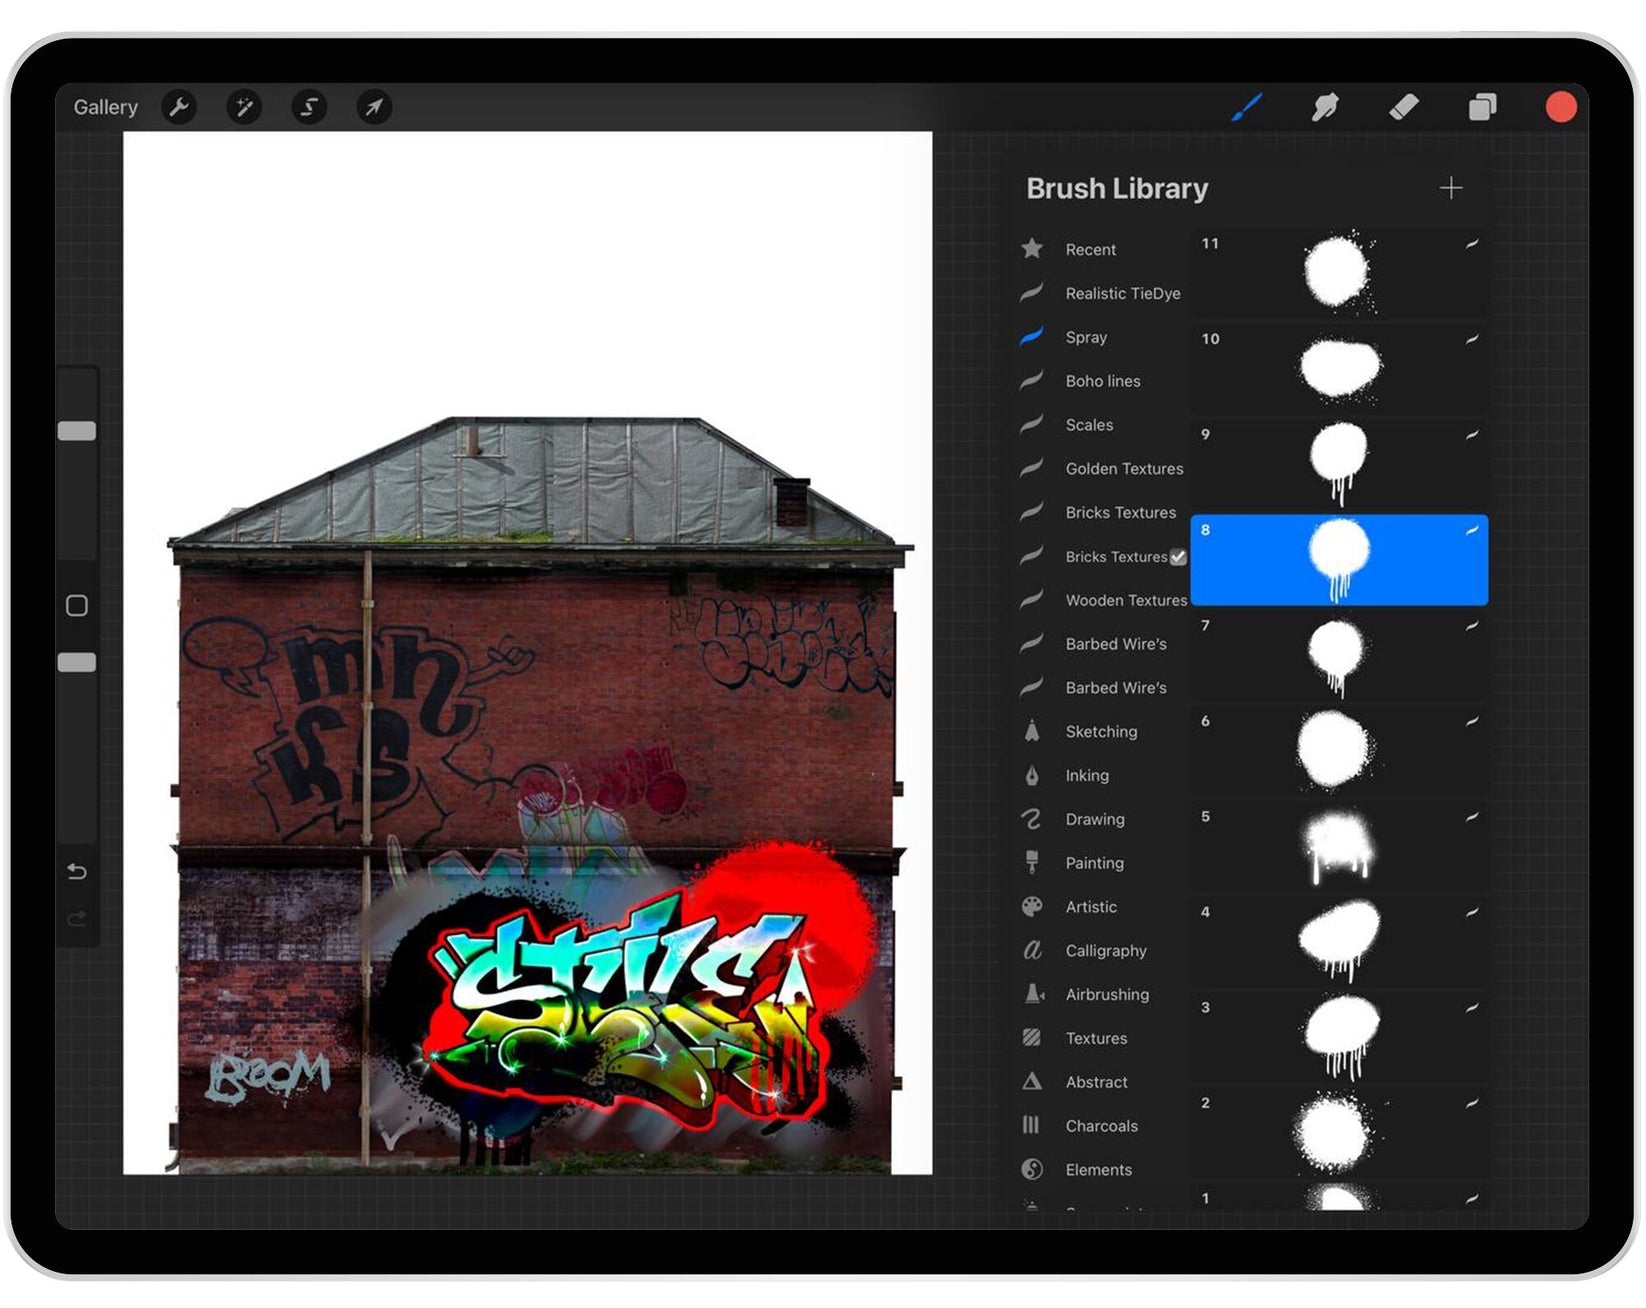Viewport: 1646px width, 1308px height.
Task: Open the red active color swatch
Action: [x=1560, y=107]
